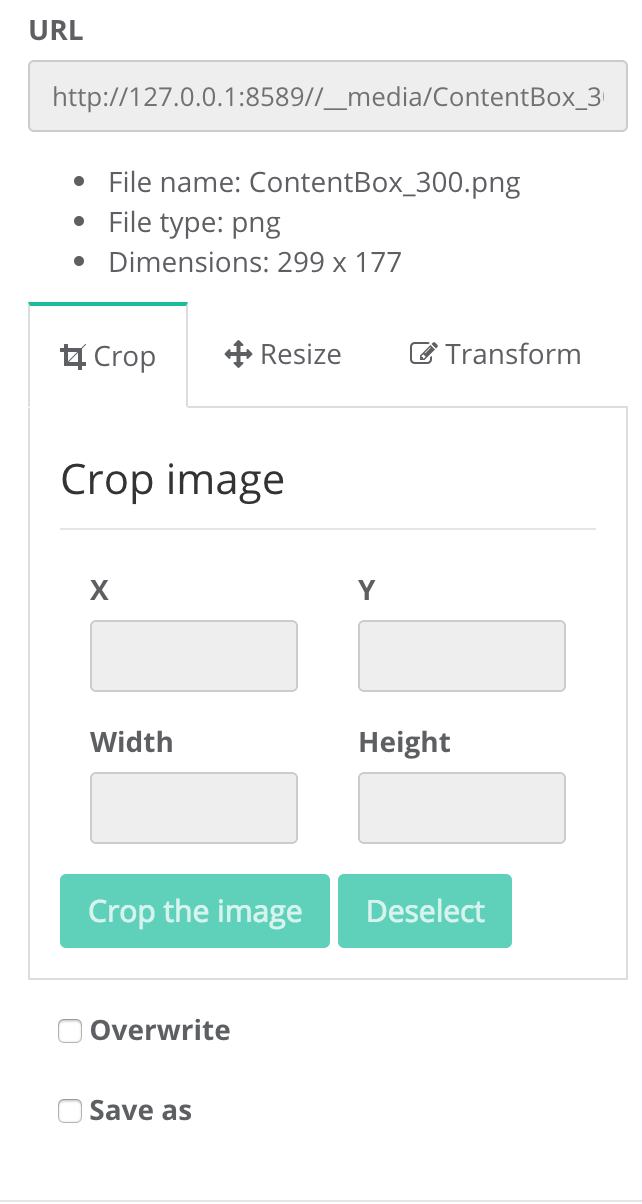642x1204 pixels.
Task: Select the media URL text field
Action: pos(327,97)
